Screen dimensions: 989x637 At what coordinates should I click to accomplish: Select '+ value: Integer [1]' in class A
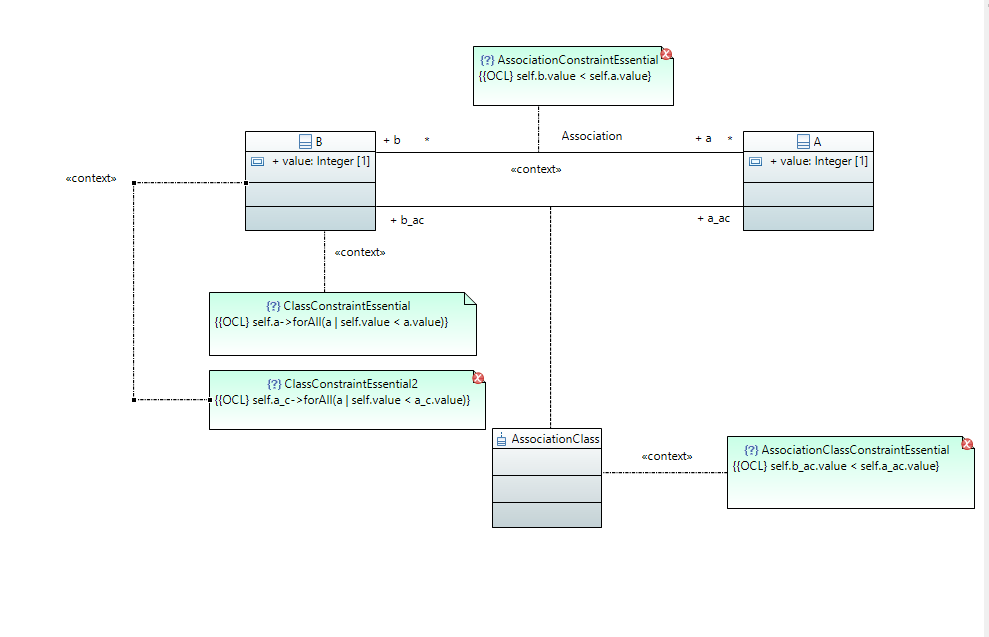click(819, 161)
